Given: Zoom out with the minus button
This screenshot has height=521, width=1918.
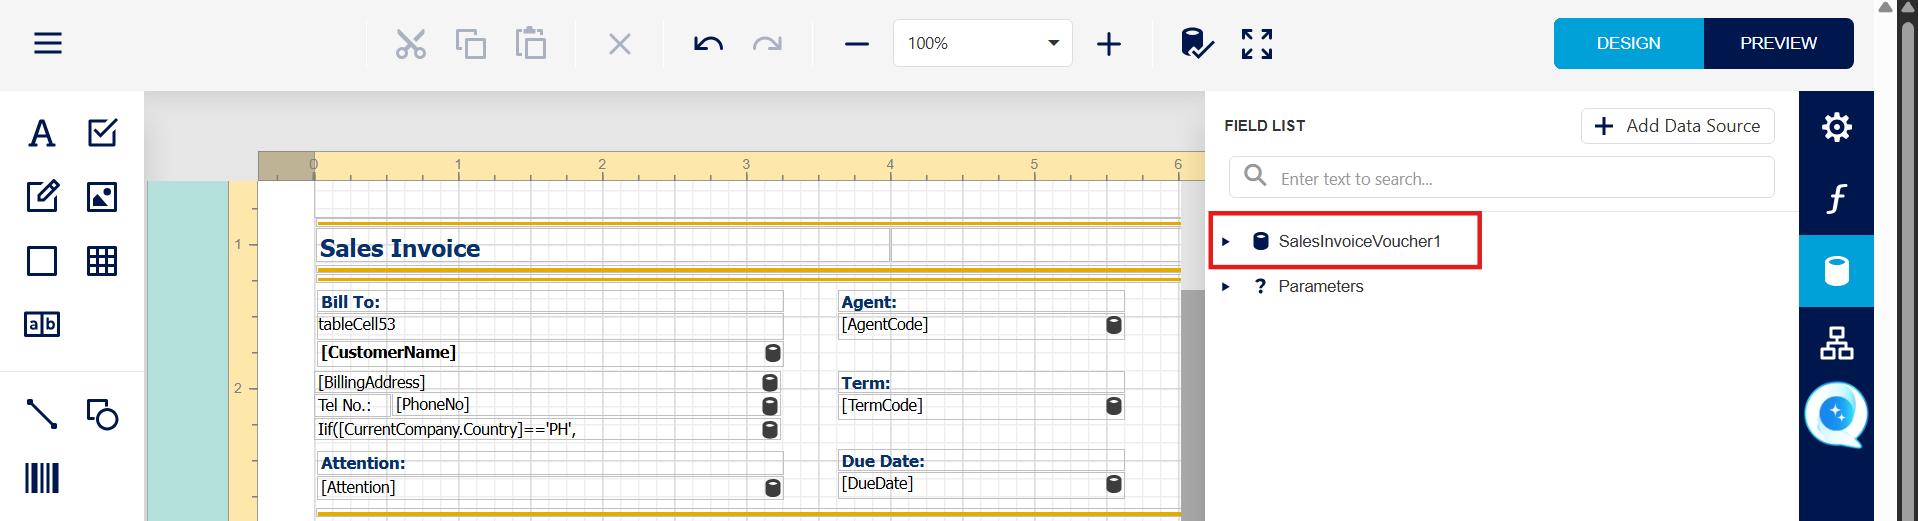Looking at the screenshot, I should [x=857, y=44].
